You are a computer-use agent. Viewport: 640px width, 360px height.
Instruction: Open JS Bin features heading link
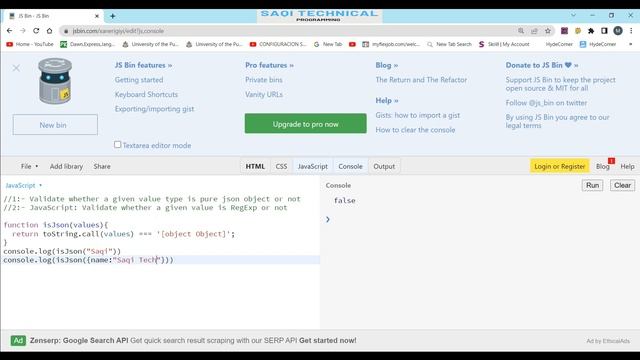(143, 65)
